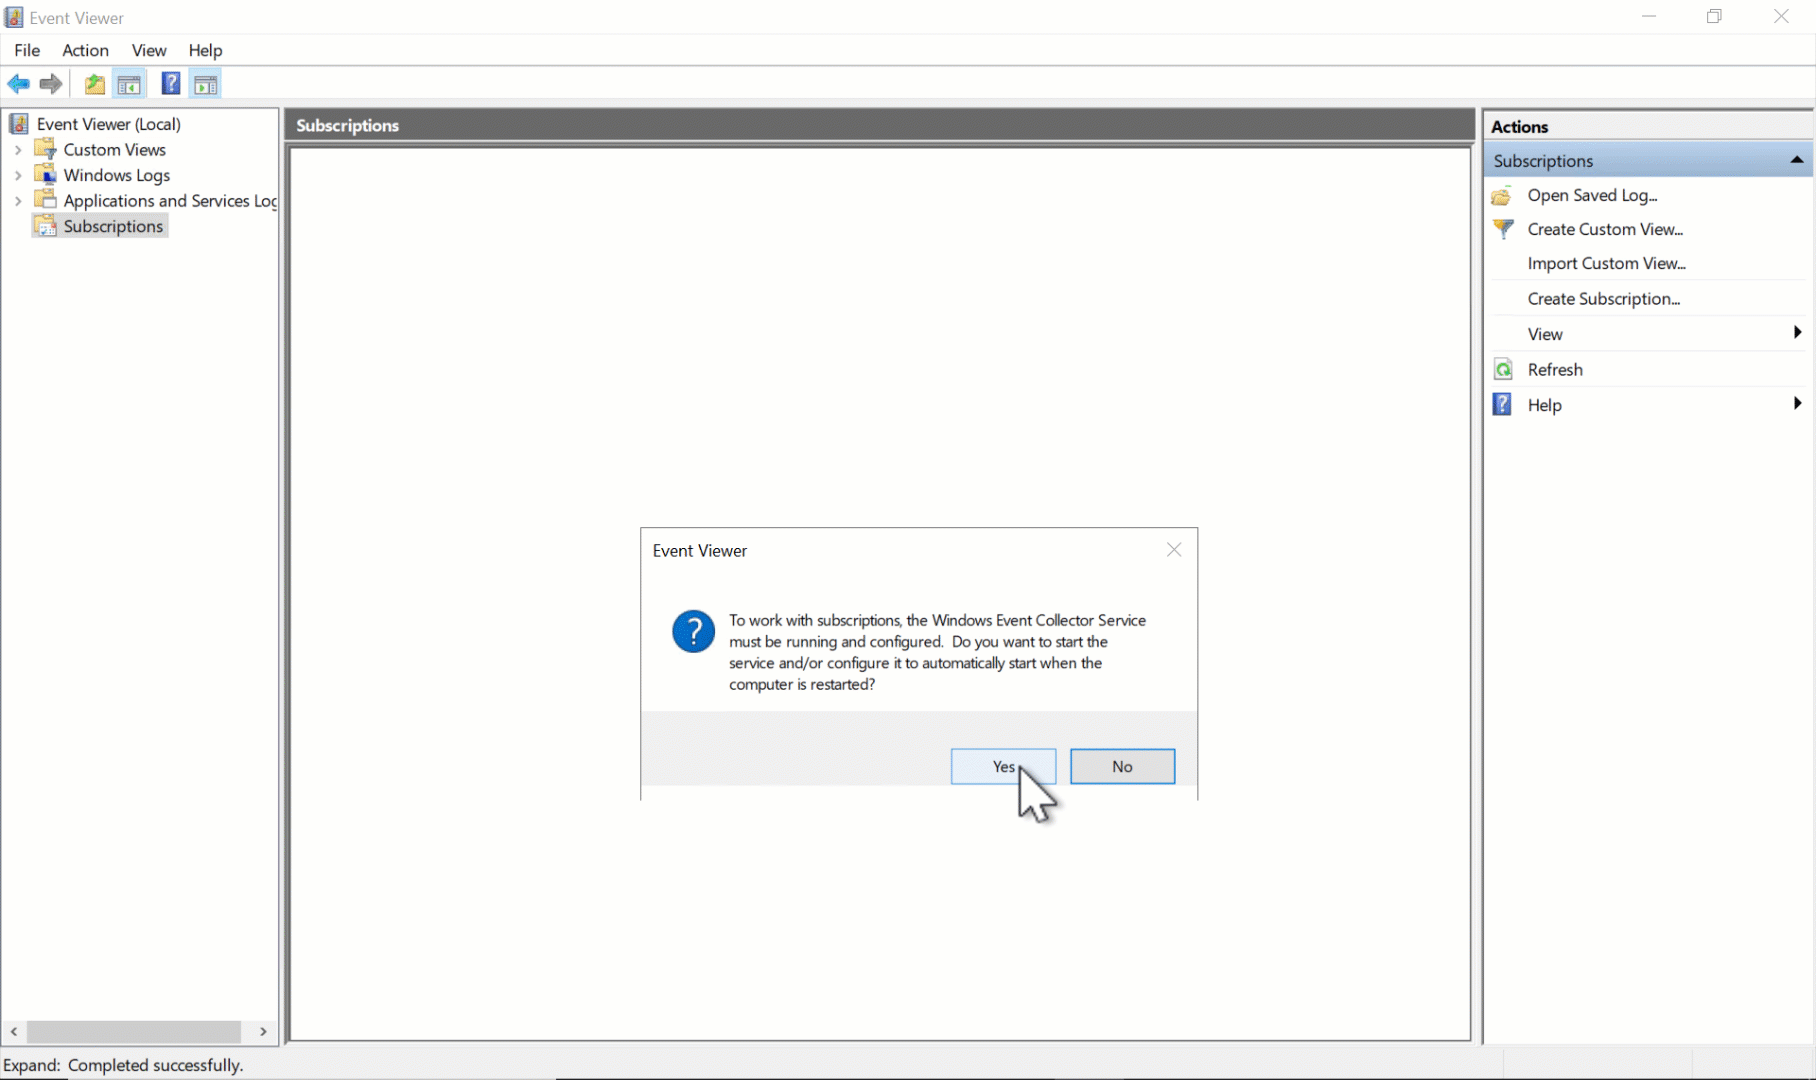The image size is (1816, 1080).
Task: Select Subscriptions in the console tree
Action: click(x=113, y=226)
